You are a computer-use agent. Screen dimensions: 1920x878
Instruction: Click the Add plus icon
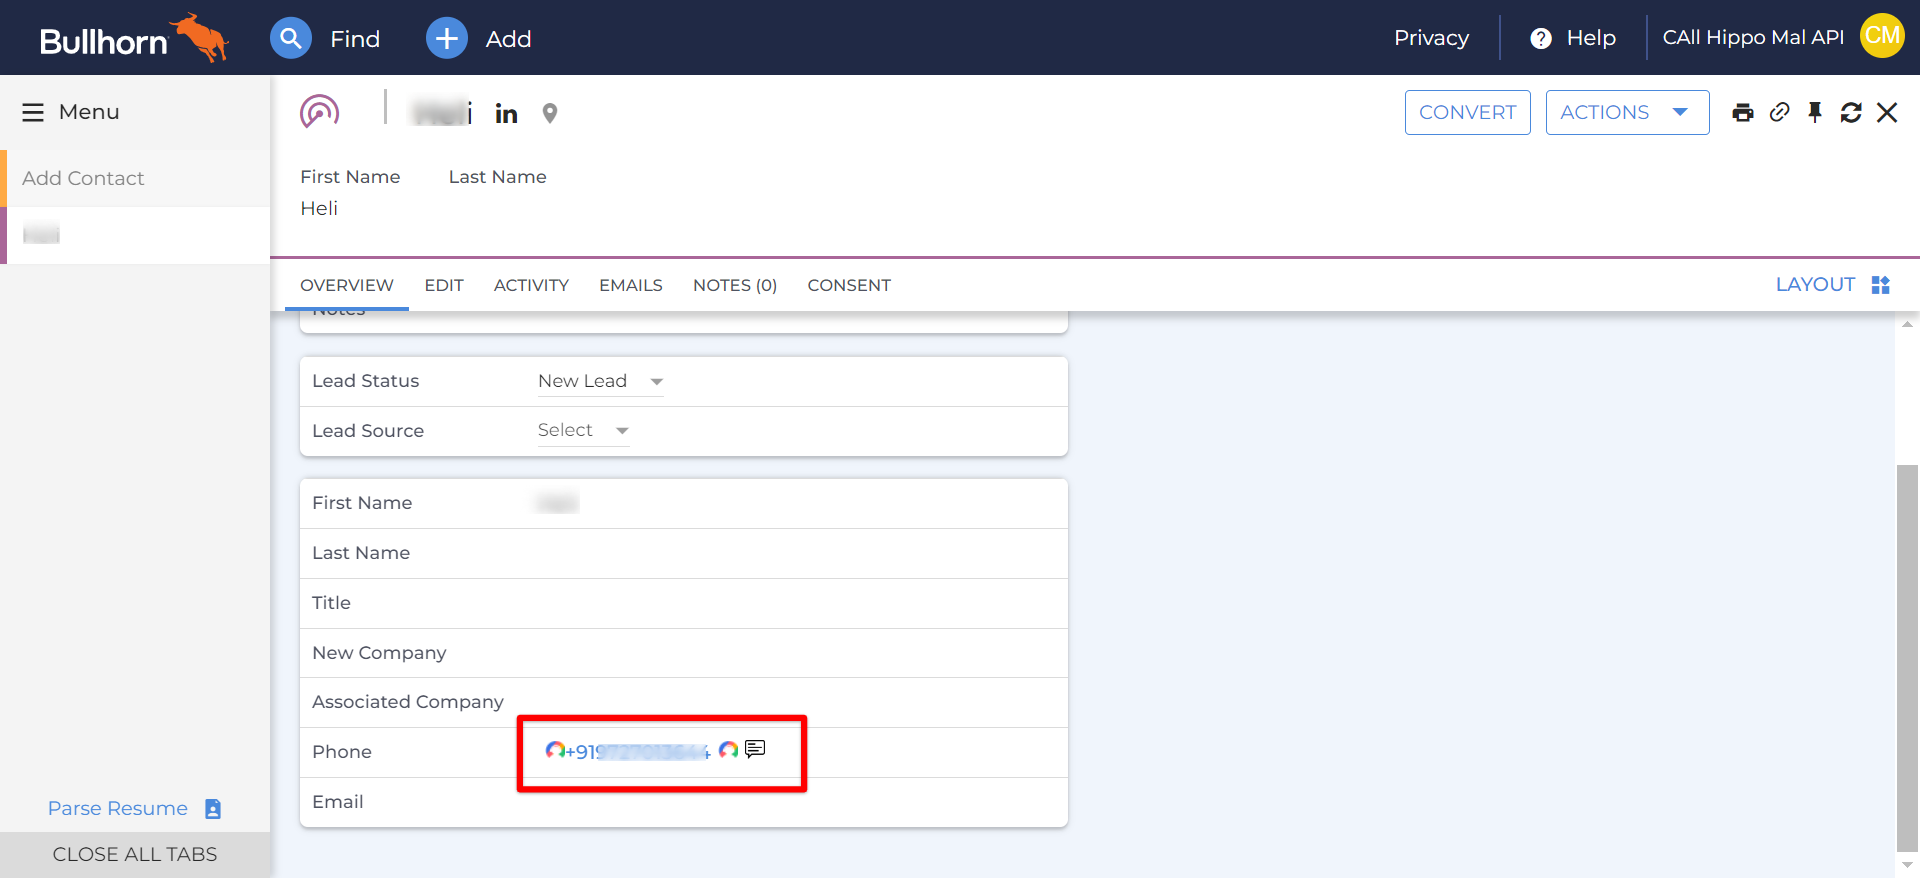point(447,38)
